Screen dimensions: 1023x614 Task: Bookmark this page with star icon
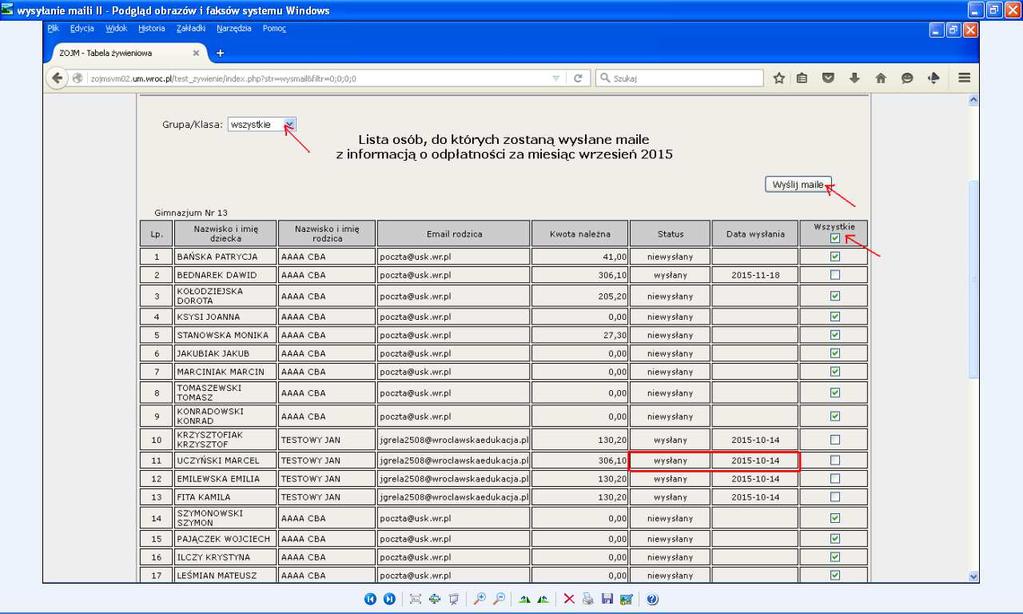click(x=778, y=78)
